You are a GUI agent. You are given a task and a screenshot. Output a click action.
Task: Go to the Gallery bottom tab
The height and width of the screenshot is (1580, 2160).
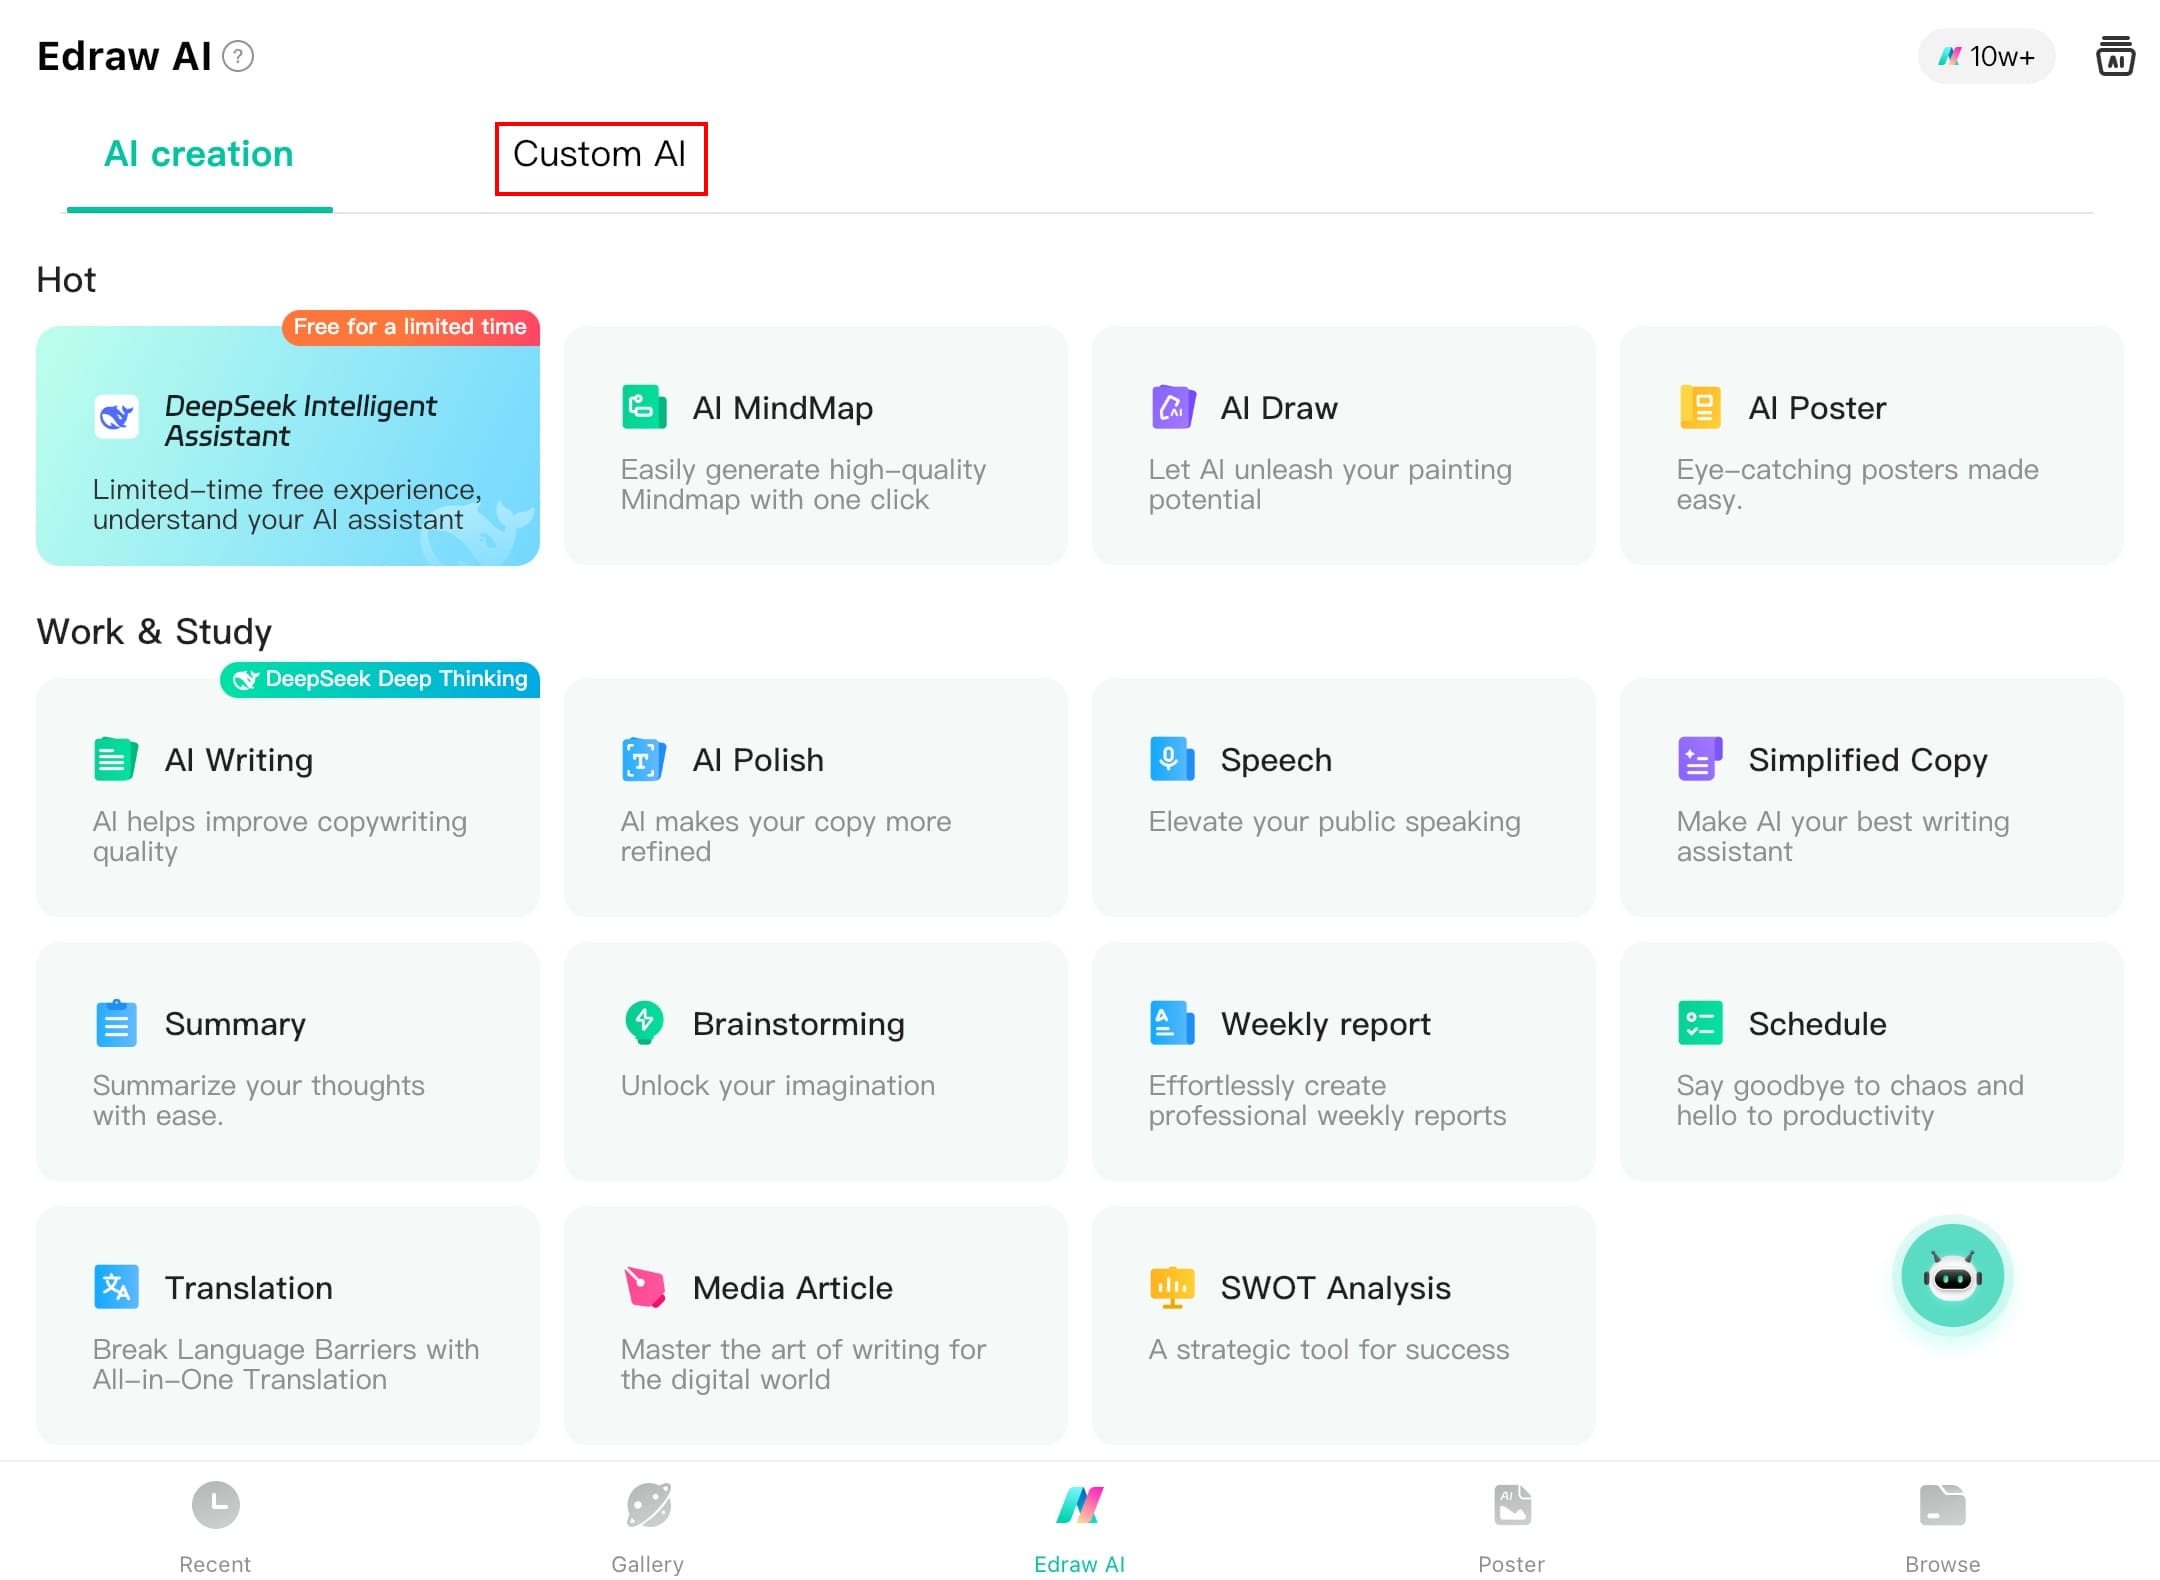[x=648, y=1526]
